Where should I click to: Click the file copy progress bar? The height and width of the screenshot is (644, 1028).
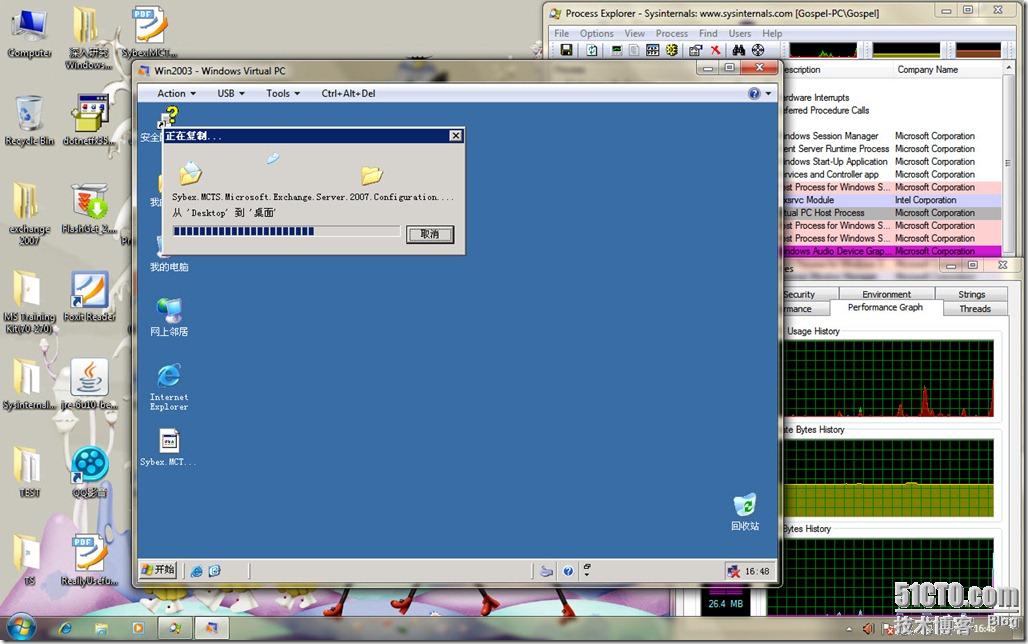286,231
